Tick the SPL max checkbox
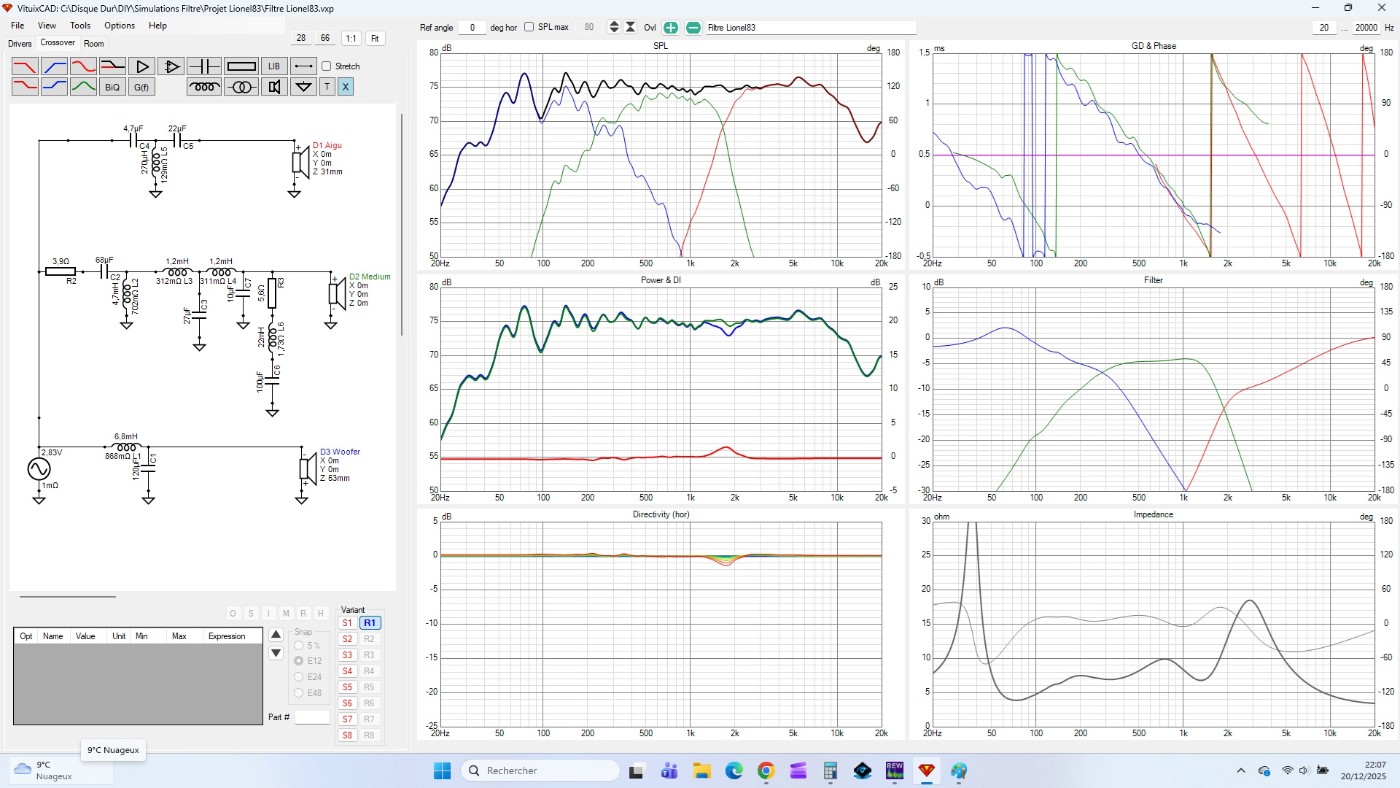The image size is (1400, 788). [530, 27]
